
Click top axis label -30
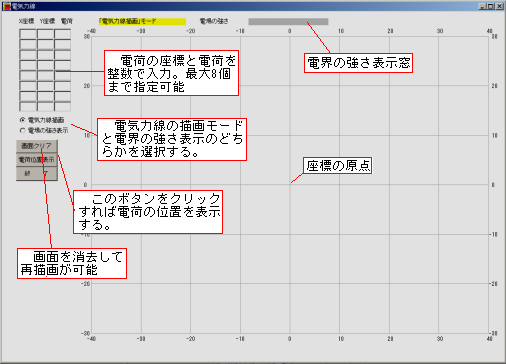tap(141, 31)
